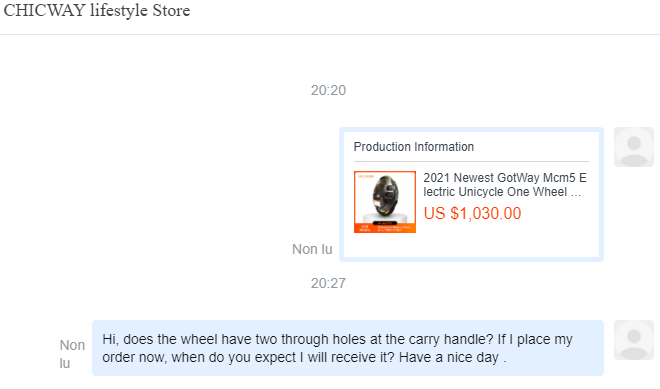The width and height of the screenshot is (660, 389).
Task: Click the avatar next to the text message
Action: (x=633, y=340)
